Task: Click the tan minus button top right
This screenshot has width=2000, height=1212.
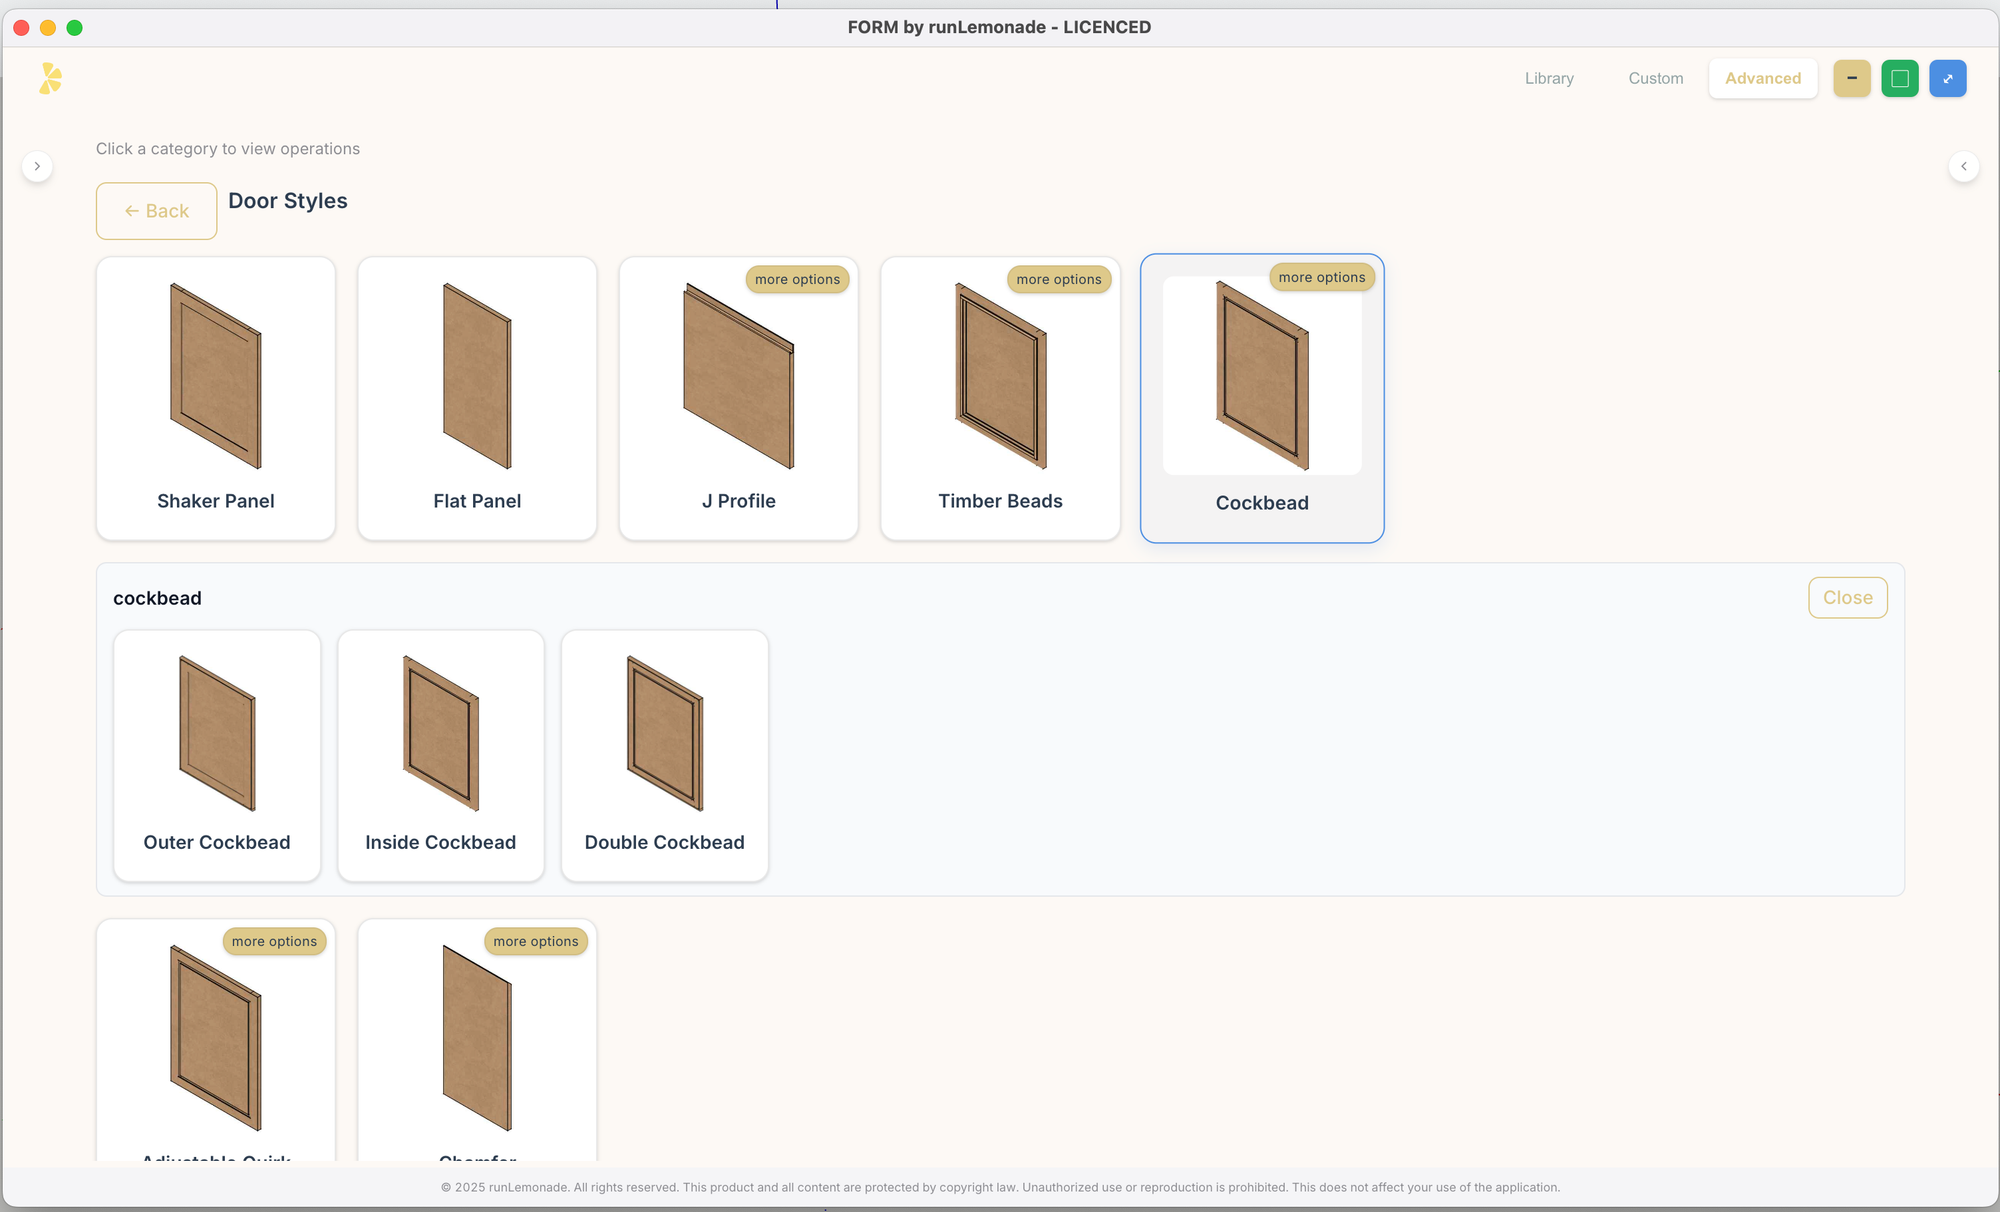Action: 1851,78
